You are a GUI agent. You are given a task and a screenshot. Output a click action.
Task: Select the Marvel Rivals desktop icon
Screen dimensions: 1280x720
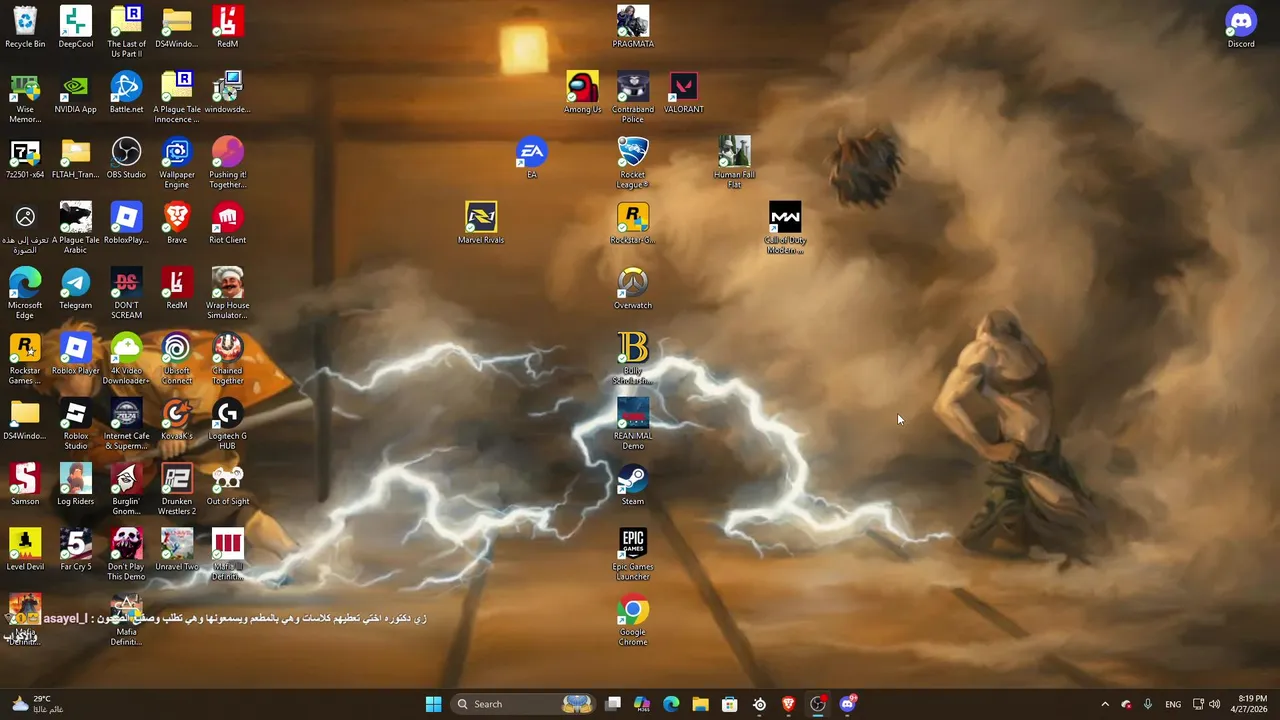point(481,223)
